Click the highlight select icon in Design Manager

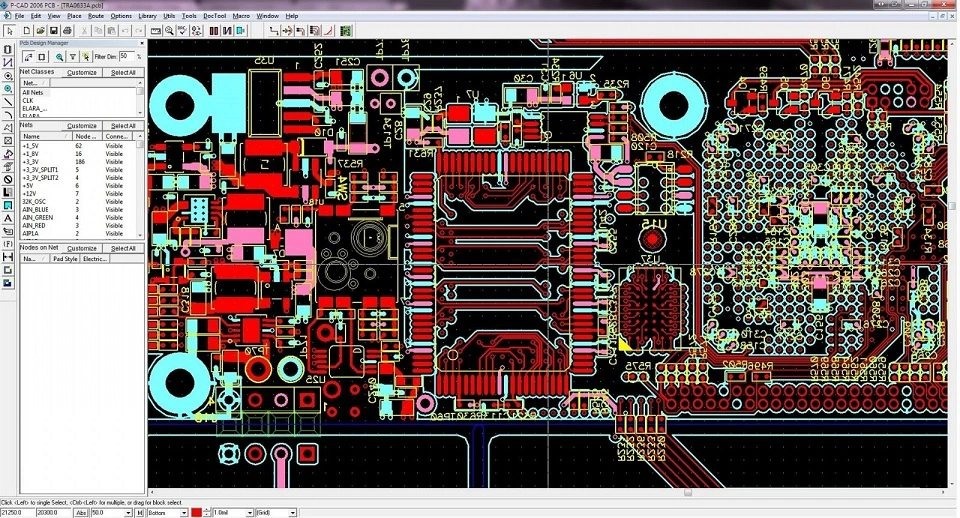86,57
